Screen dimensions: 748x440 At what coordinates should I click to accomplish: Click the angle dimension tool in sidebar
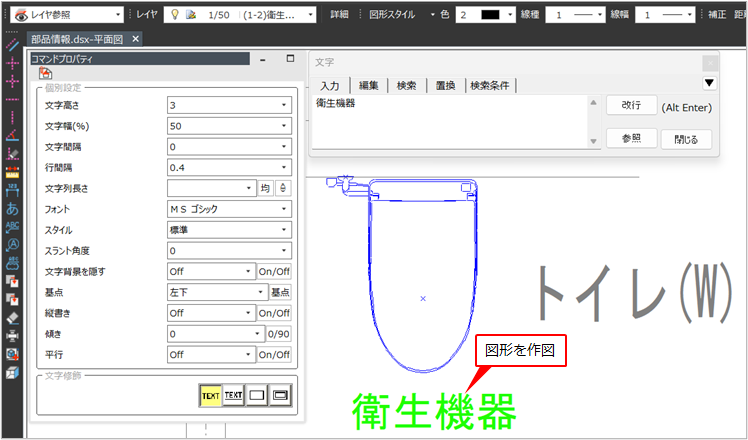(12, 135)
